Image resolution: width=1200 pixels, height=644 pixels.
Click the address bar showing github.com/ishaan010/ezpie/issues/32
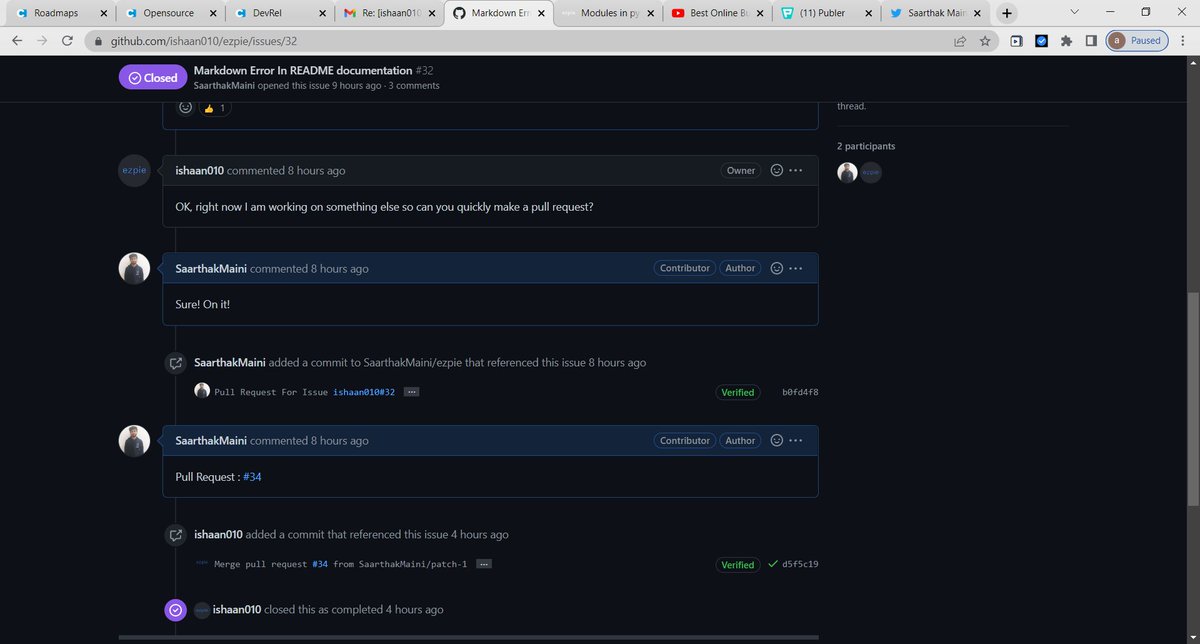[520, 41]
